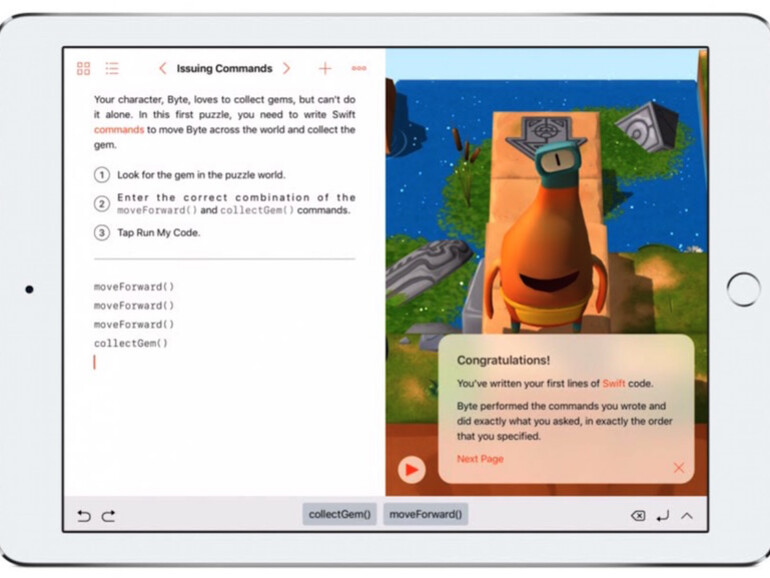770x578 pixels.
Task: Tap inline collectGem() in step 2
Action: (257, 210)
